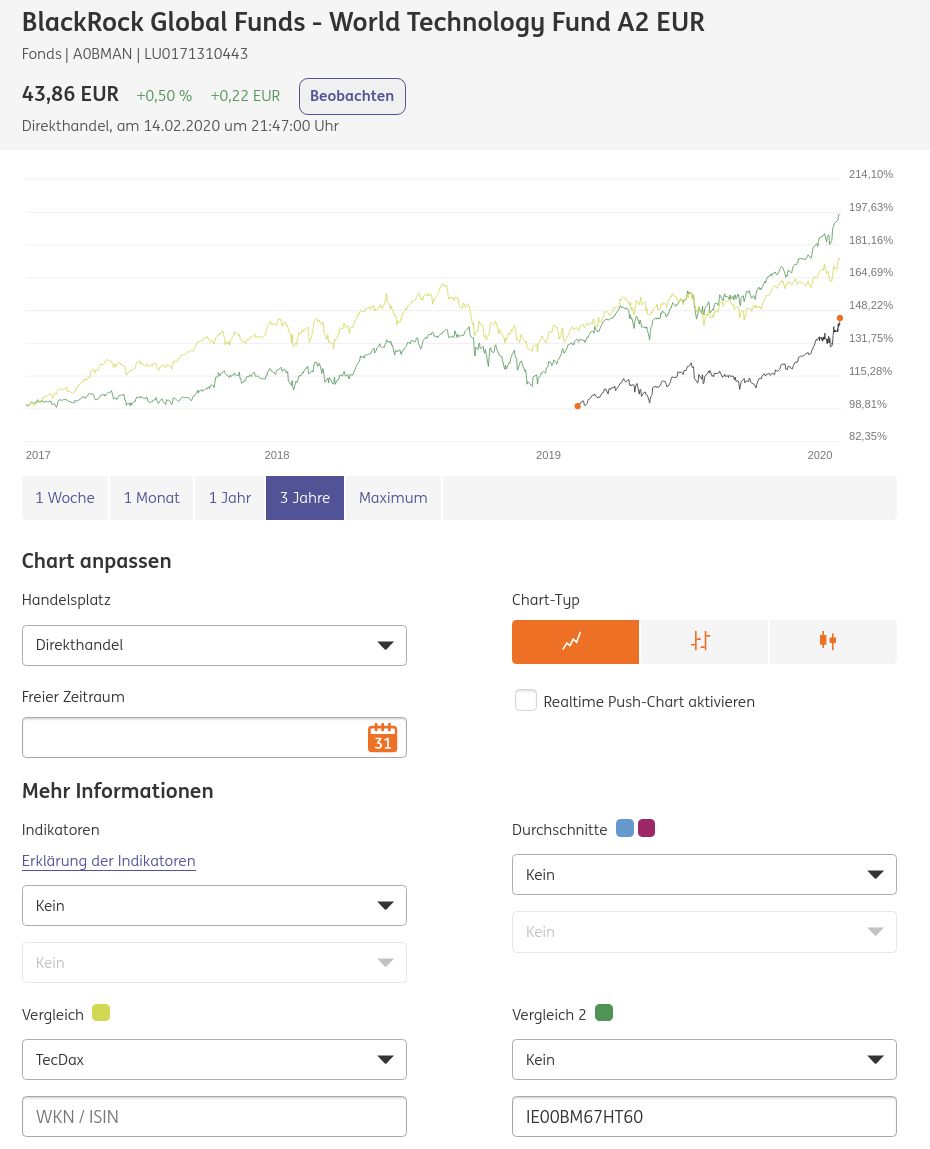This screenshot has height=1149, width=930.
Task: Enable Realtime Push-Chart checkbox
Action: [526, 700]
